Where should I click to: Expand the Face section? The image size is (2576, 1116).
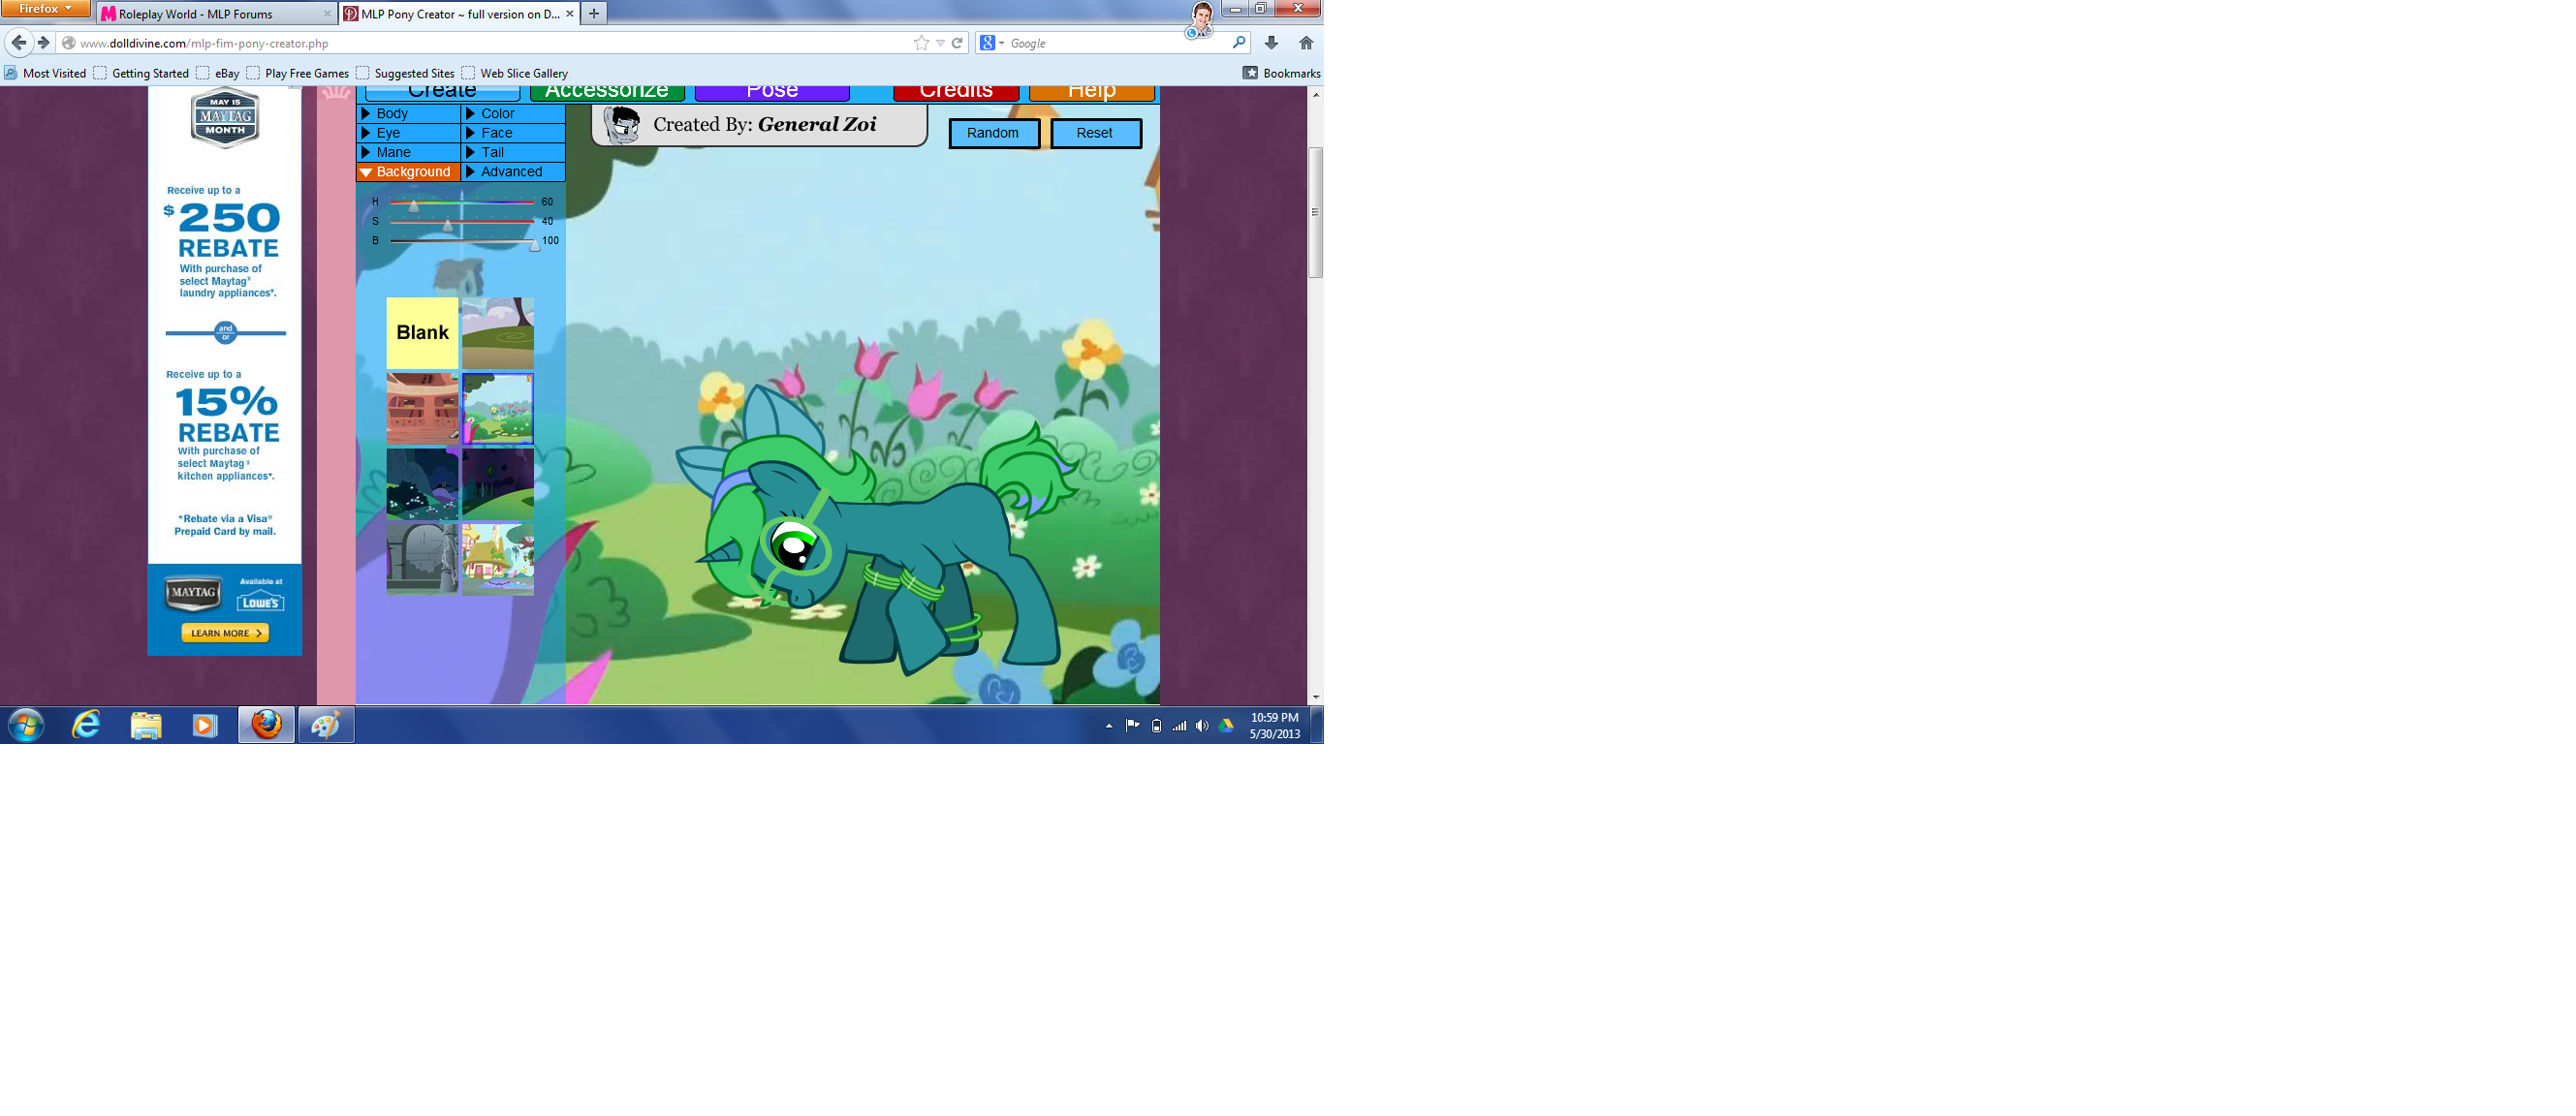tap(513, 133)
